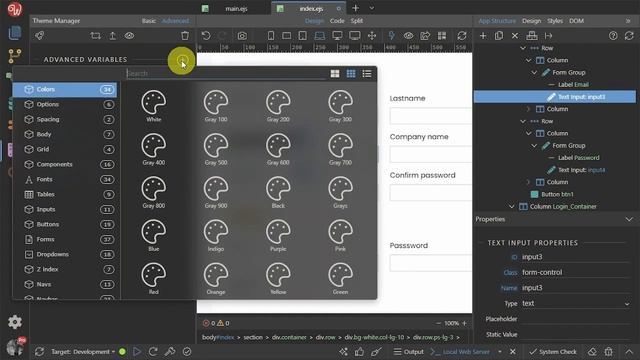Select the desktop monitor viewport icon
Image resolution: width=640 pixels, height=360 pixels.
coord(337,36)
